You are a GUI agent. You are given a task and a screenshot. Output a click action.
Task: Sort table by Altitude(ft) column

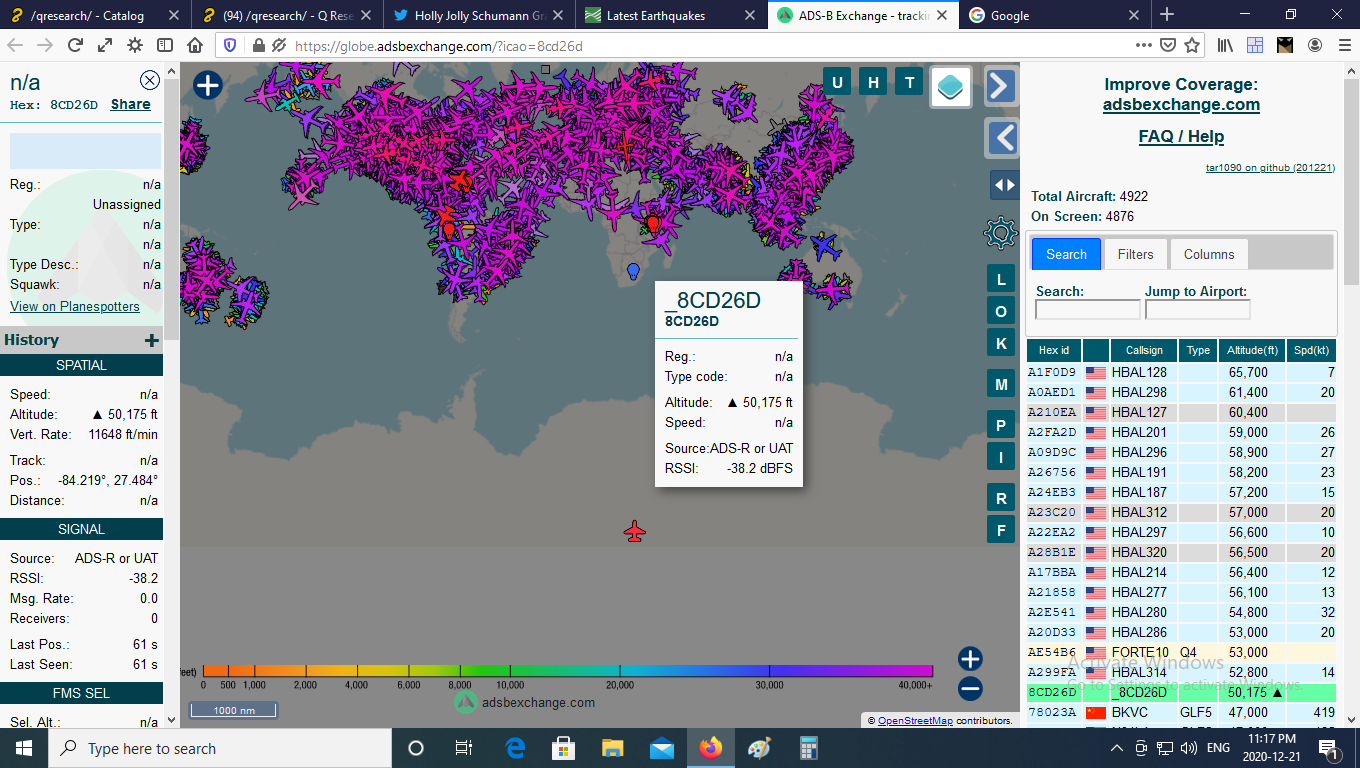click(1251, 350)
